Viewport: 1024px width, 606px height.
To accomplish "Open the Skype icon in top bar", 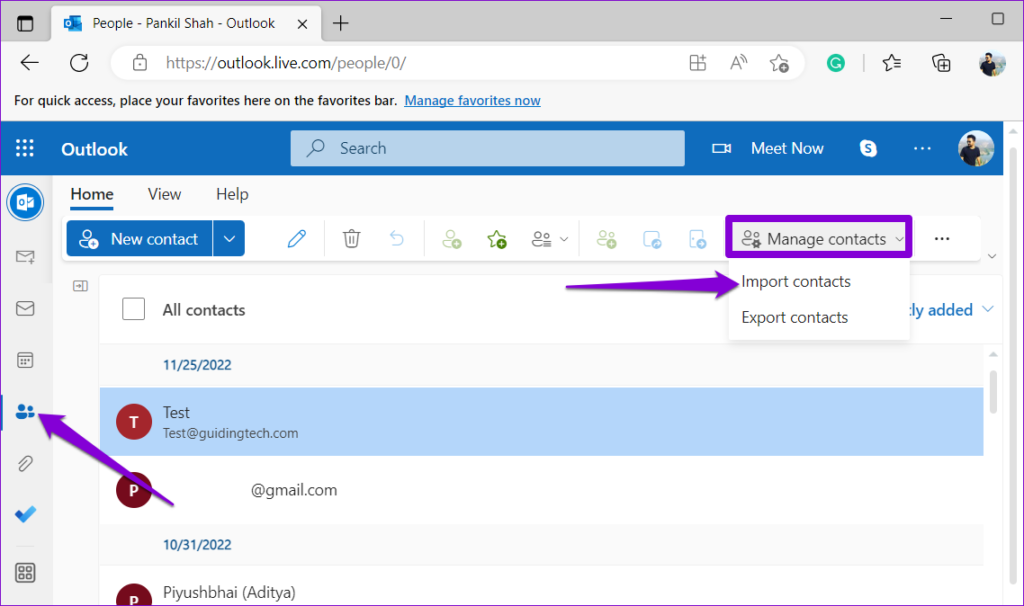I will point(868,148).
